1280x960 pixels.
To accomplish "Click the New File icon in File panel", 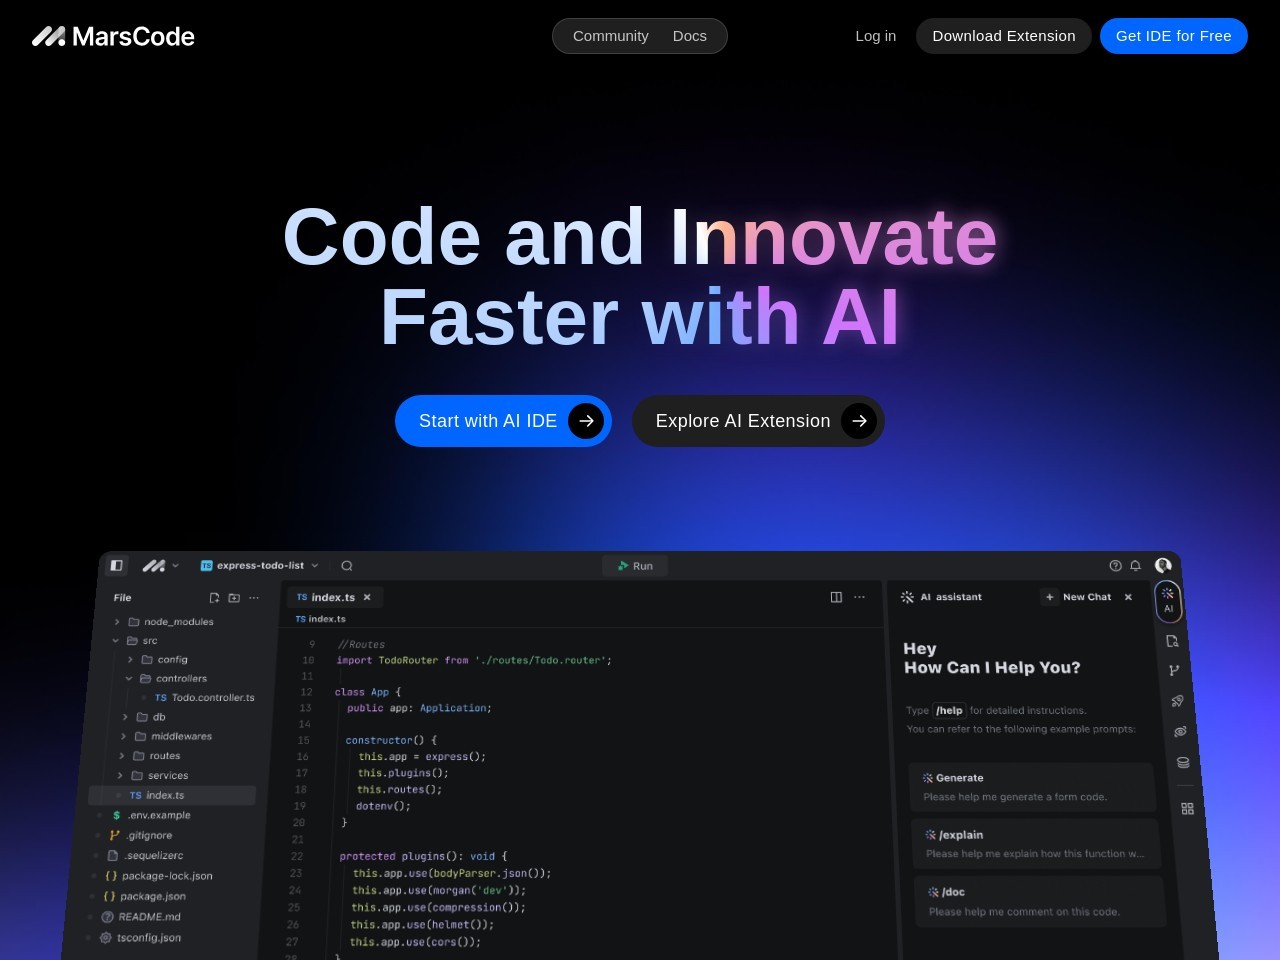I will coord(214,598).
